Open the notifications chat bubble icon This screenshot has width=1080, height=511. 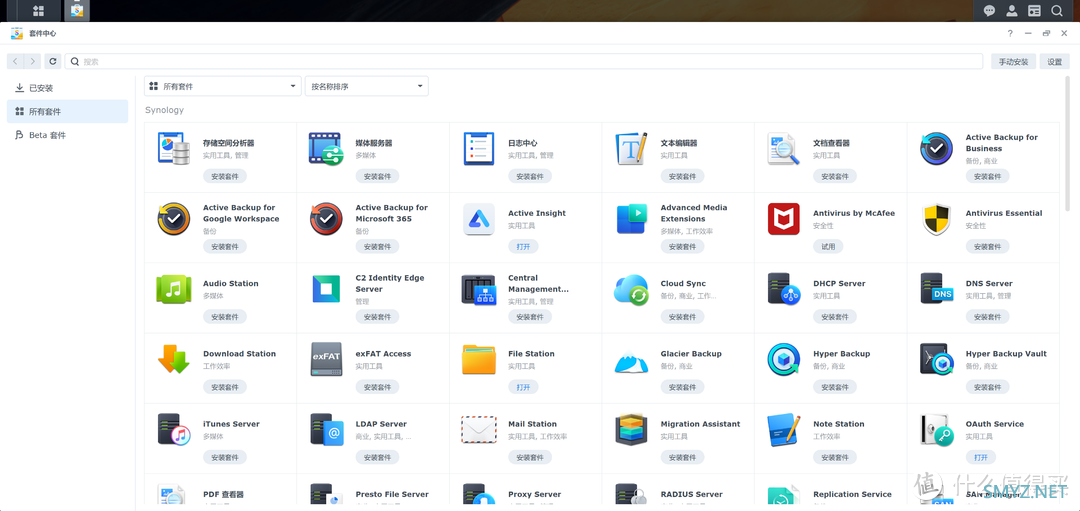pyautogui.click(x=989, y=10)
